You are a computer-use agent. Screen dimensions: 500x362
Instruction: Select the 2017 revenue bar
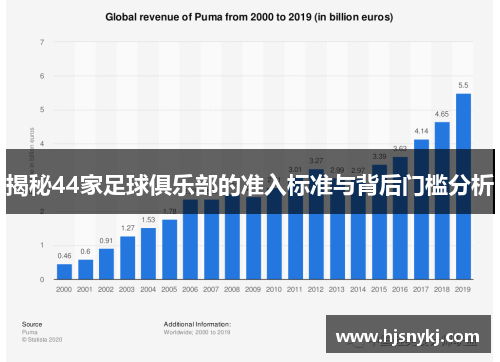tap(421, 209)
